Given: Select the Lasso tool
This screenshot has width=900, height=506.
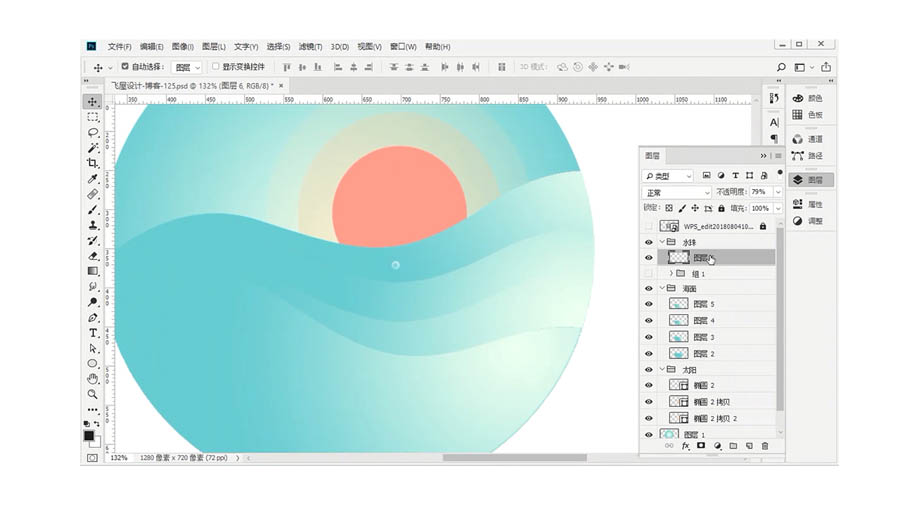Looking at the screenshot, I should pyautogui.click(x=92, y=132).
